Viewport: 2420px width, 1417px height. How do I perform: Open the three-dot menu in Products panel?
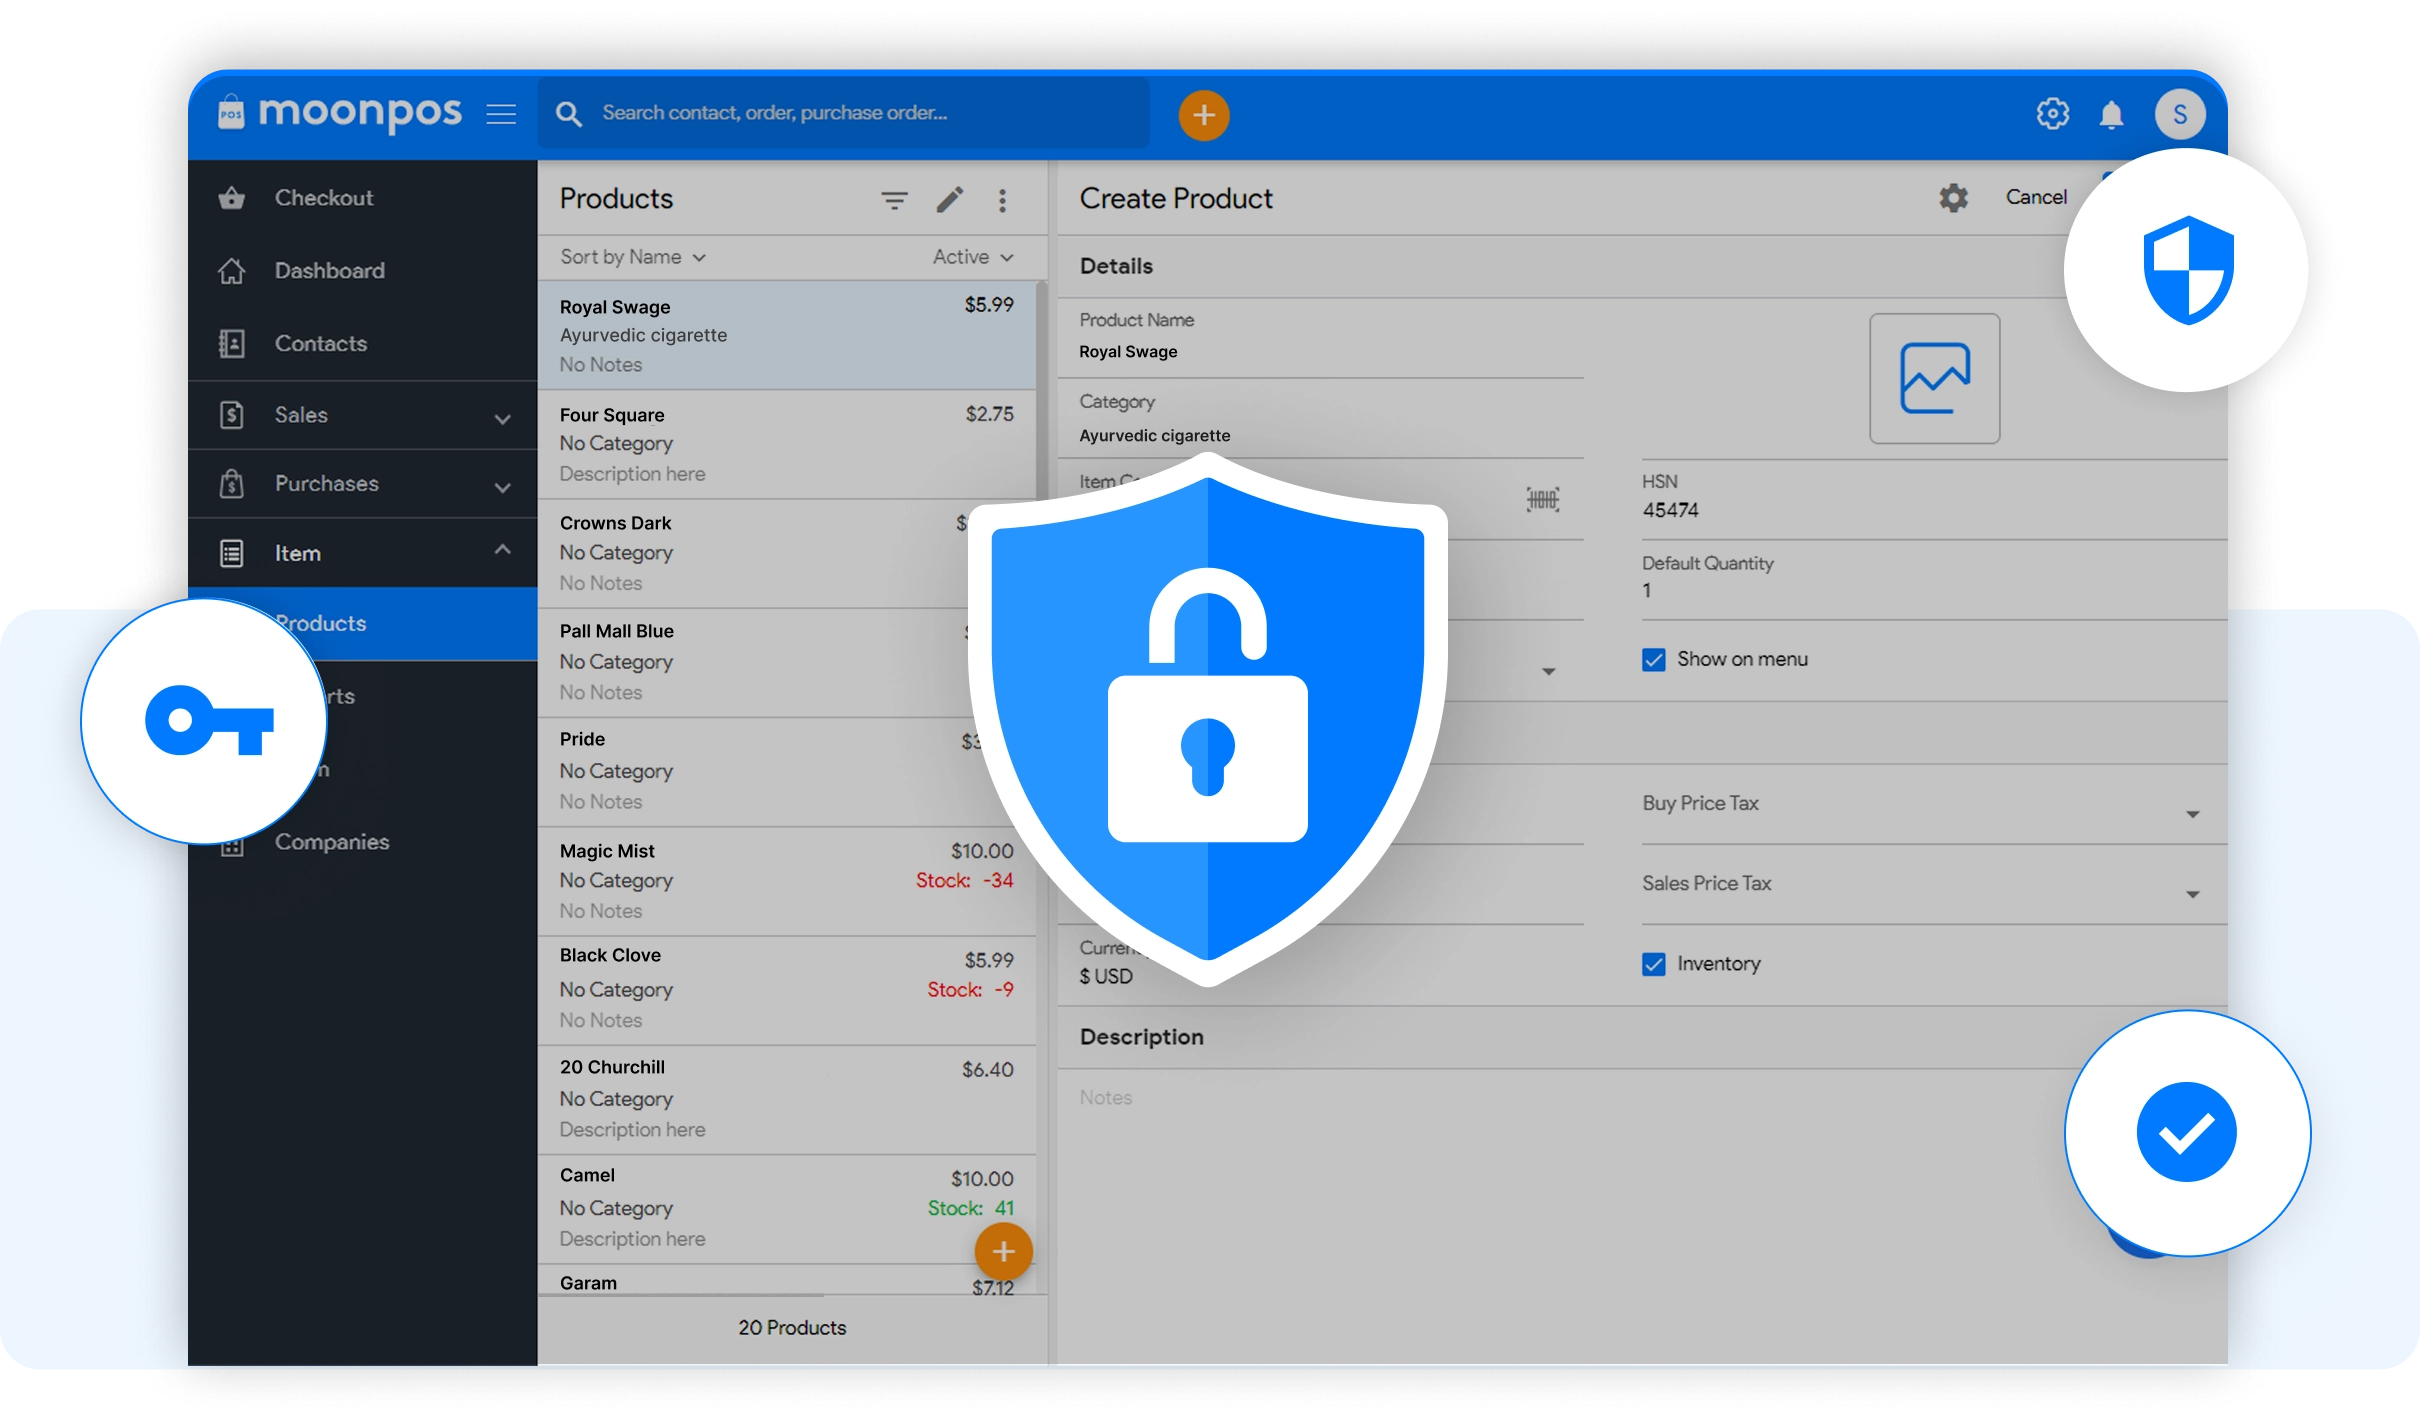pyautogui.click(x=1002, y=200)
